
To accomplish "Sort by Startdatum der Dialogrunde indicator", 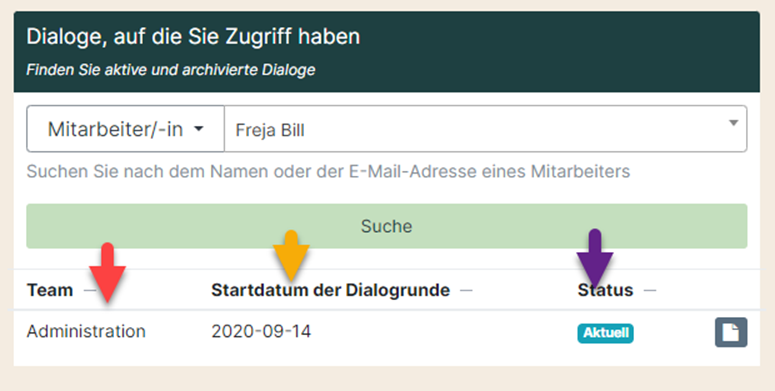I will tap(466, 290).
